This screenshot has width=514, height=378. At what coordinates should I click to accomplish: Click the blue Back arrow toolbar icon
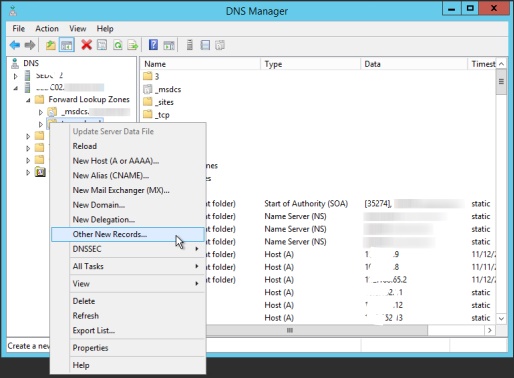15,45
